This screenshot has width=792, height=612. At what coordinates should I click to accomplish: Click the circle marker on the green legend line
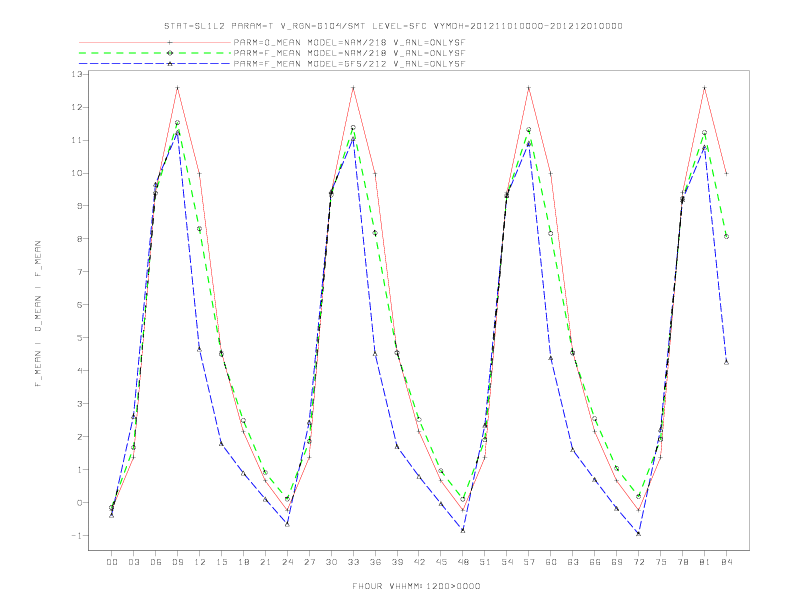(170, 53)
